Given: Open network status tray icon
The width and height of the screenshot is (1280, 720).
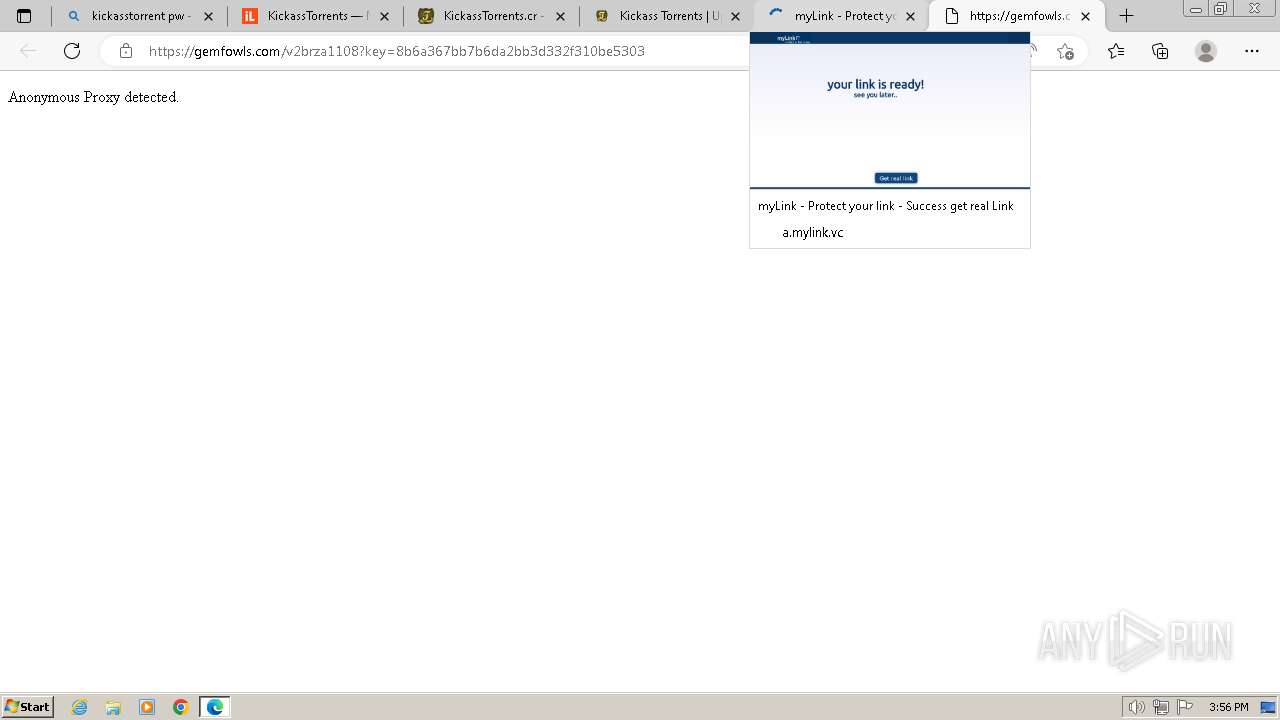Looking at the screenshot, I should (1161, 707).
